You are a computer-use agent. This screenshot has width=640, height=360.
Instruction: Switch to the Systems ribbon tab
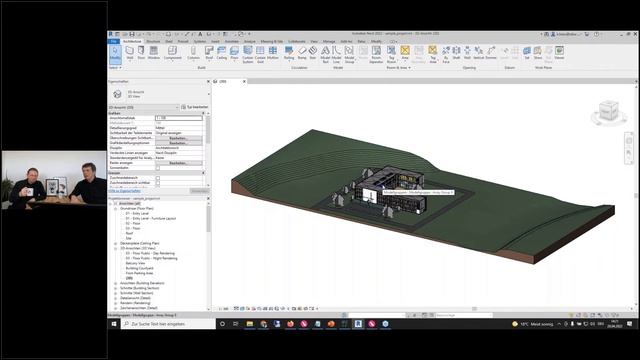[x=200, y=41]
